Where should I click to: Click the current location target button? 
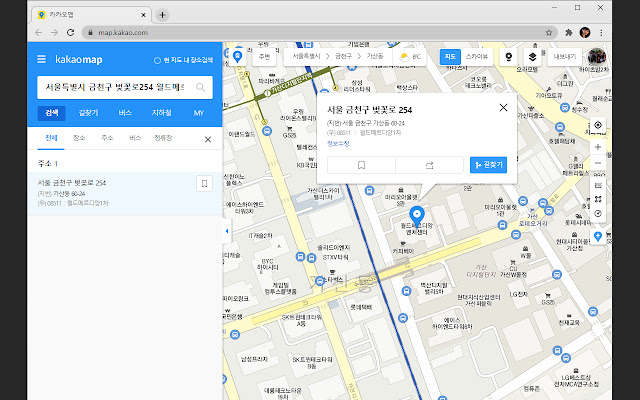pyautogui.click(x=598, y=125)
